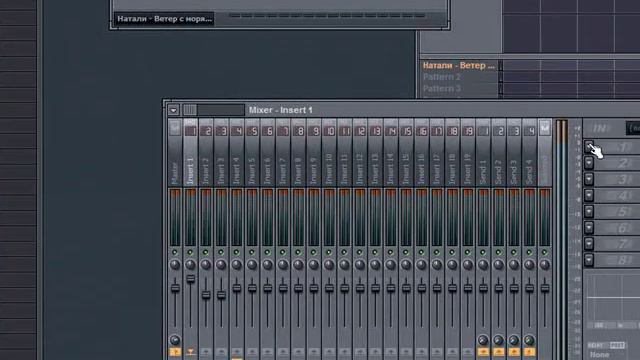Click the mixer EQ graph area
This screenshot has width=640, height=360.
coord(613,298)
